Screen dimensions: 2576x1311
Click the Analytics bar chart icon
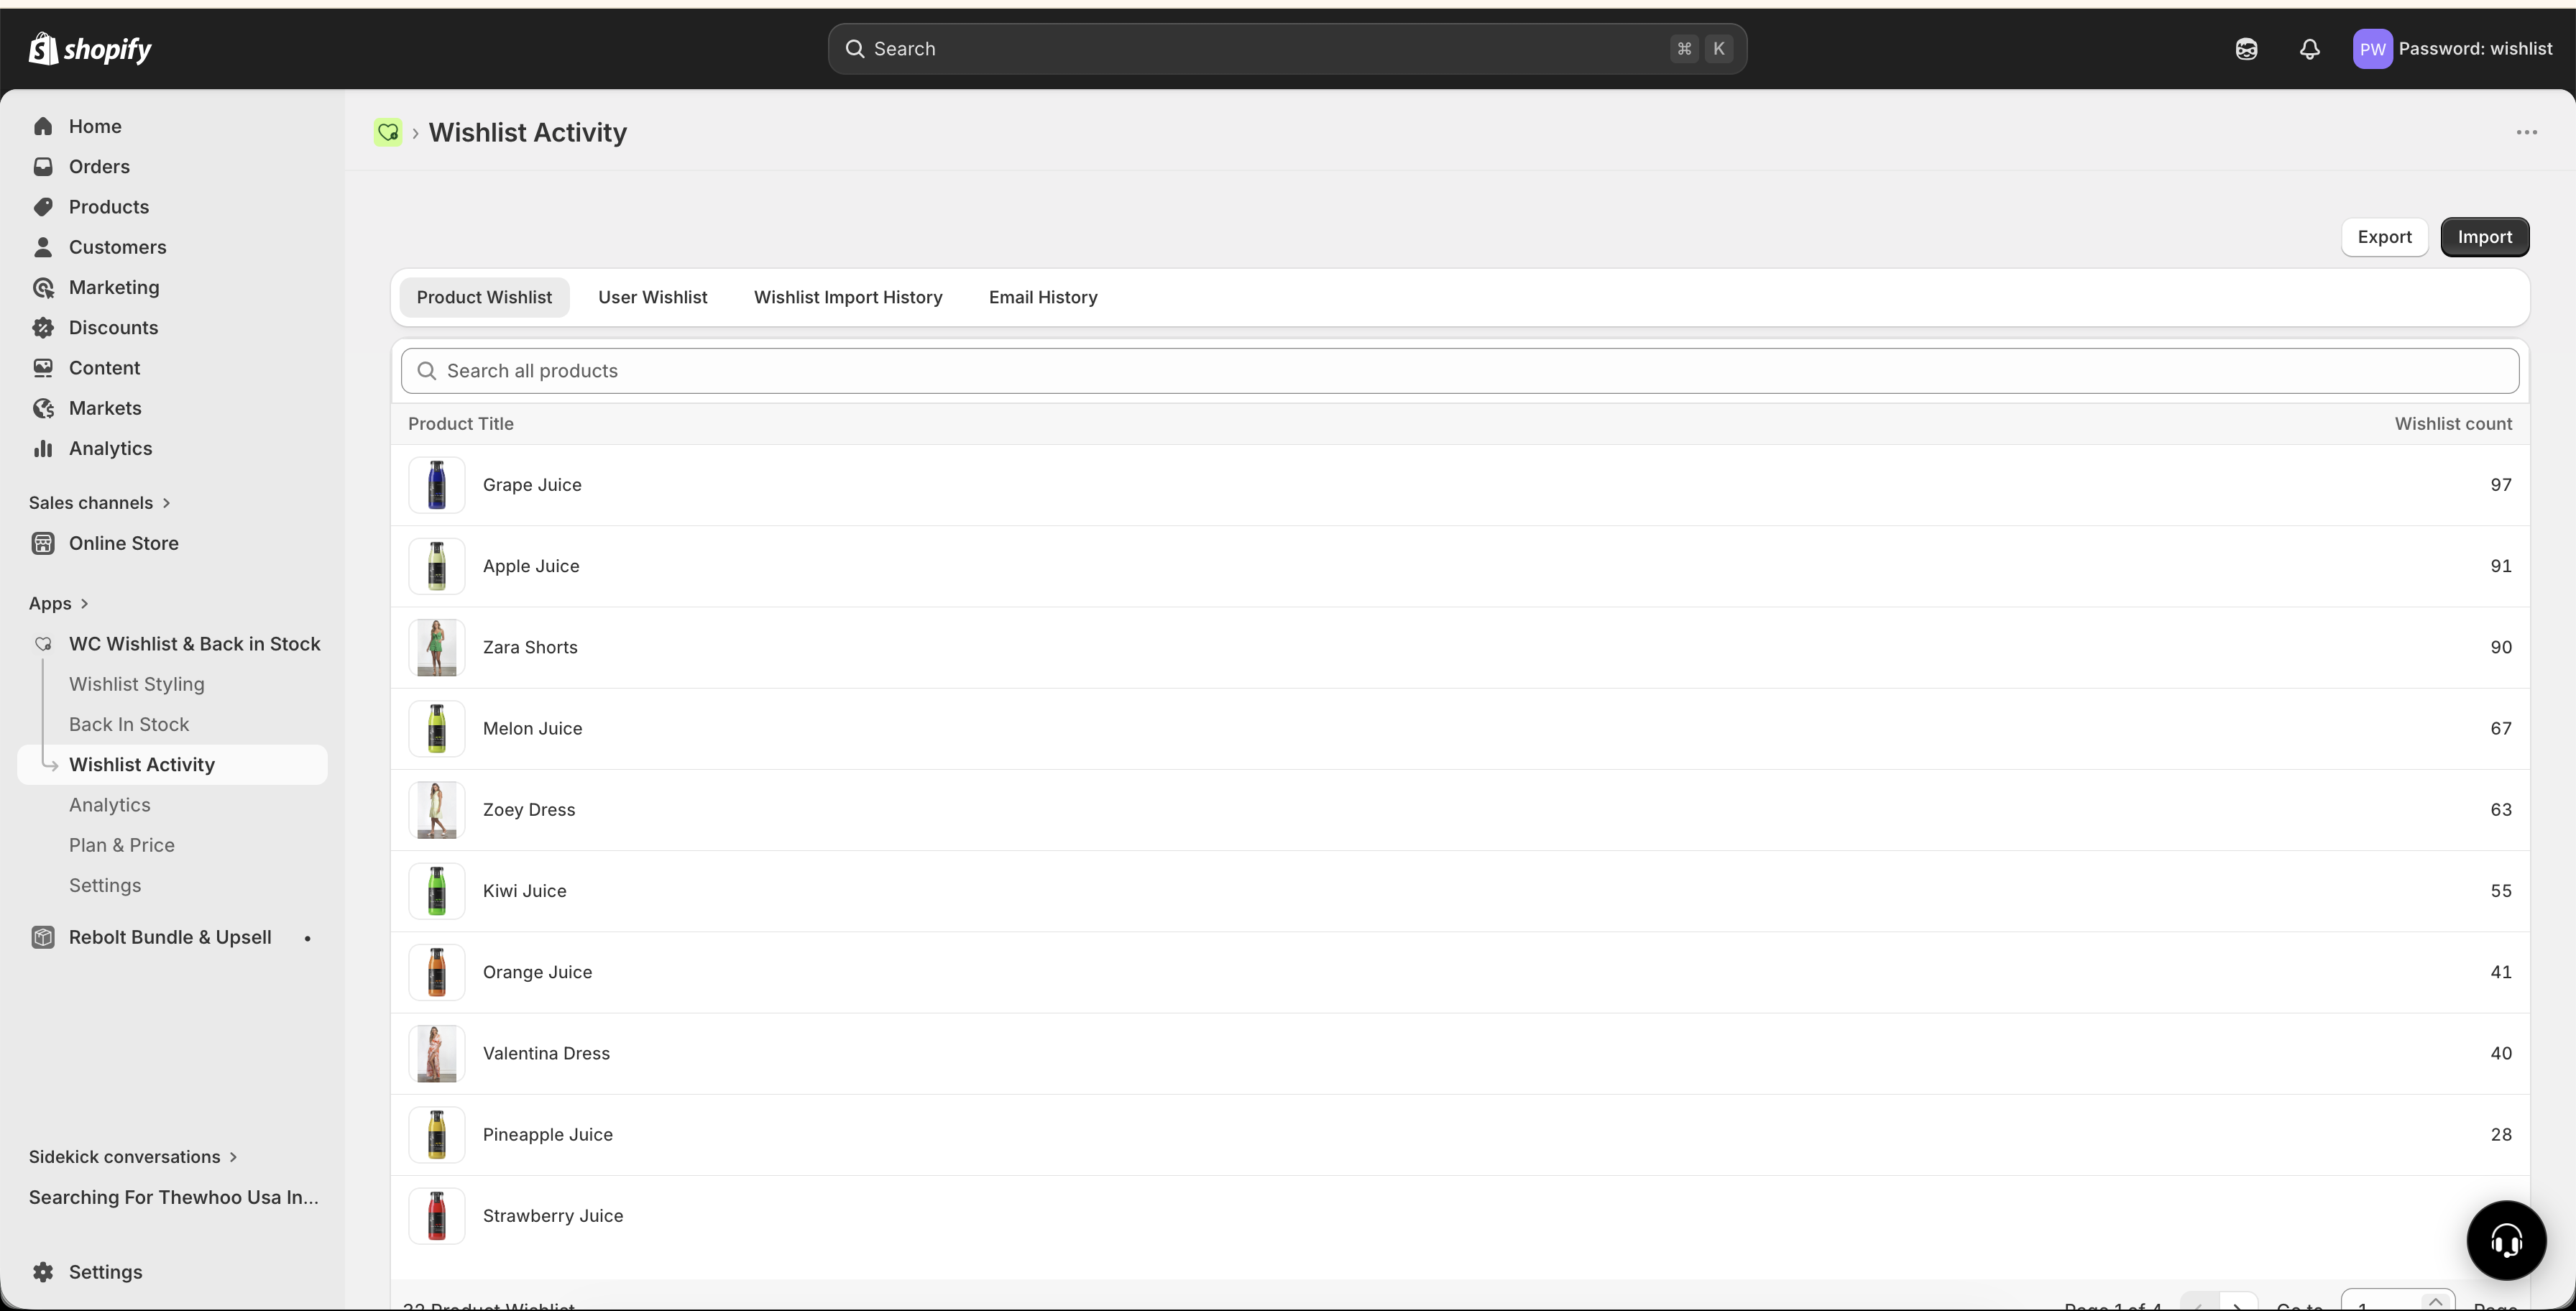pos(43,448)
